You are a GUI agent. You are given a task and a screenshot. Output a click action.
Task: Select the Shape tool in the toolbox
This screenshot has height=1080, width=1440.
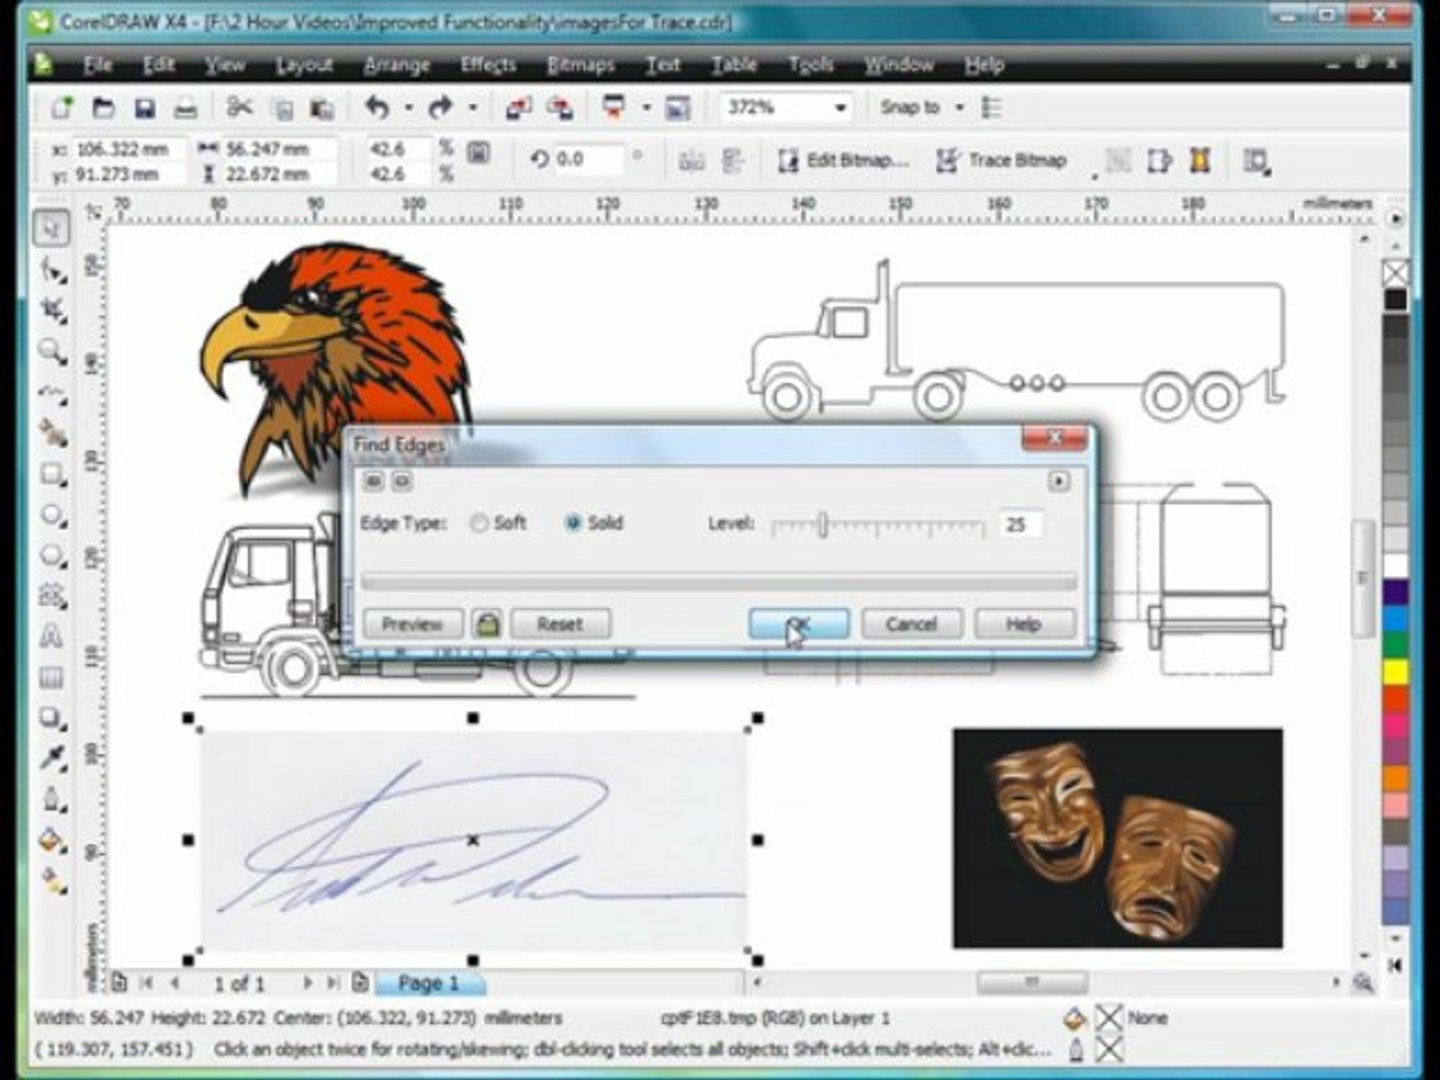(x=52, y=269)
